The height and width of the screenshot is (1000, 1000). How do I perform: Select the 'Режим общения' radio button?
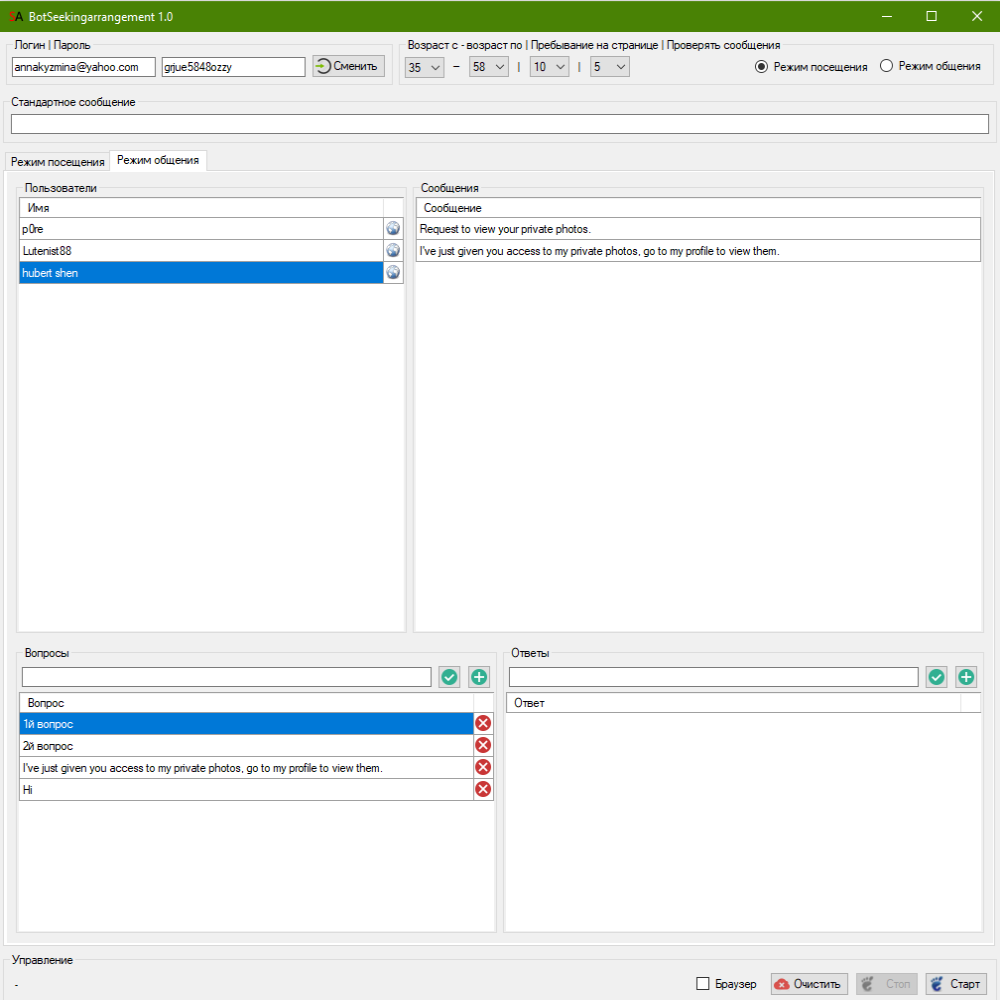click(x=886, y=67)
